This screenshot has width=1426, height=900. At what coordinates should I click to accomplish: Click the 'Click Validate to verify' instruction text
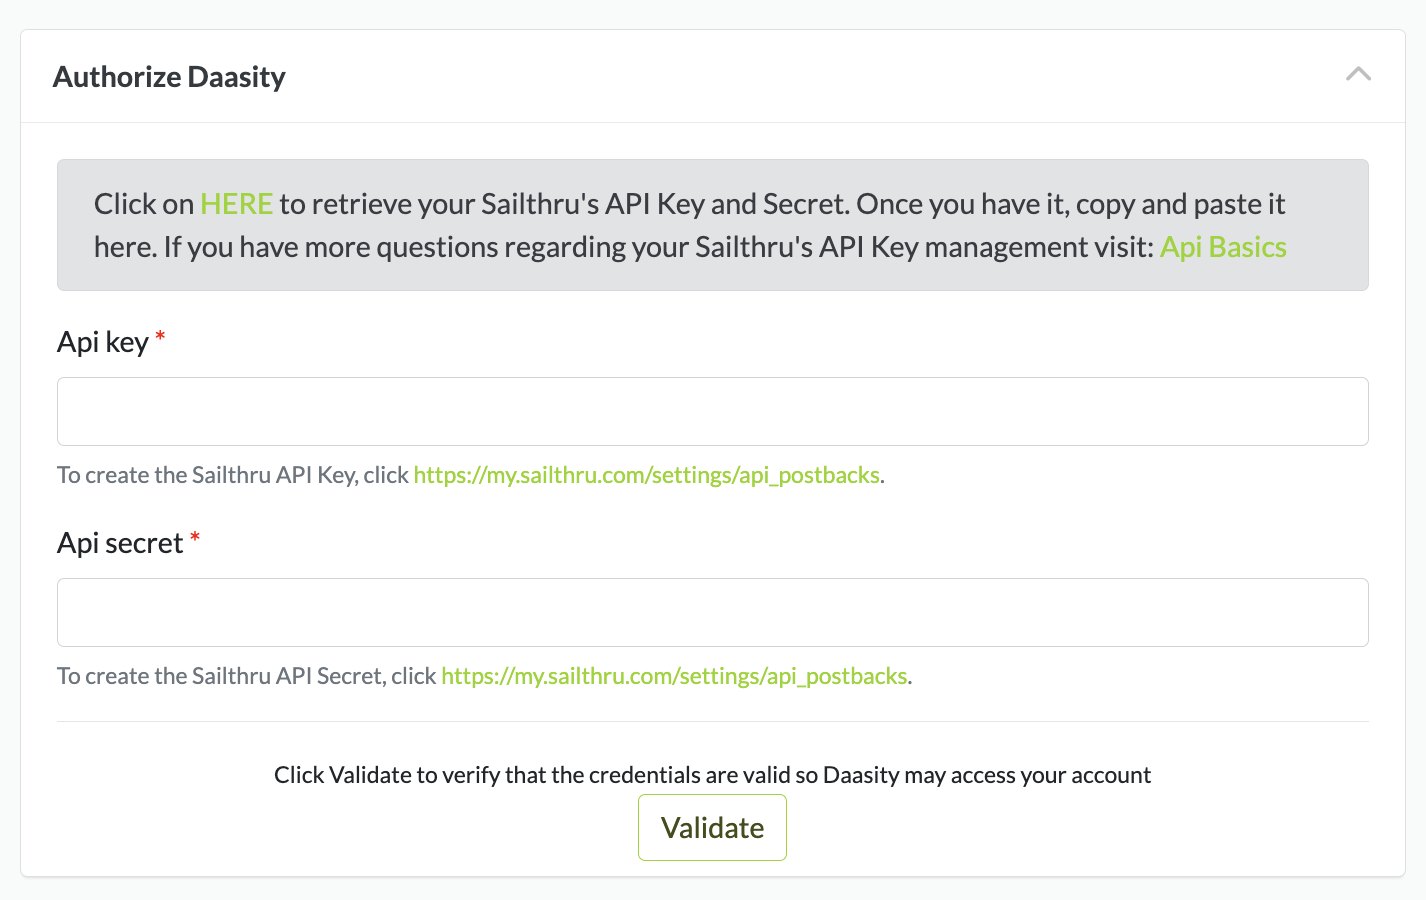coord(712,775)
